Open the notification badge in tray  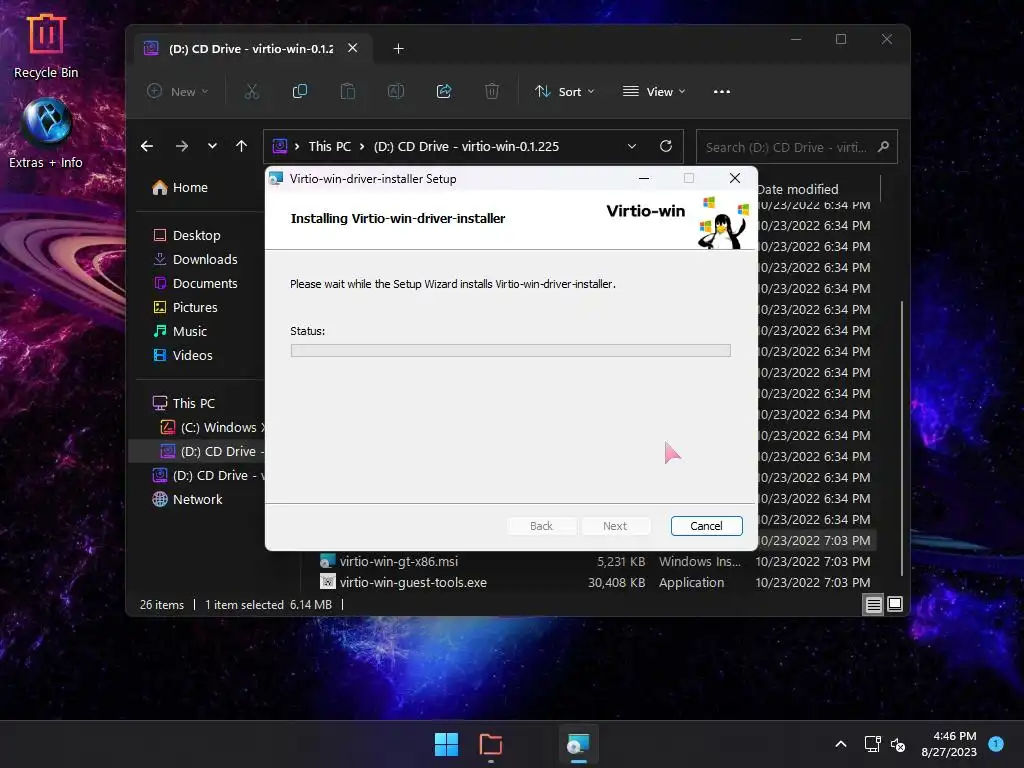pyautogui.click(x=996, y=744)
